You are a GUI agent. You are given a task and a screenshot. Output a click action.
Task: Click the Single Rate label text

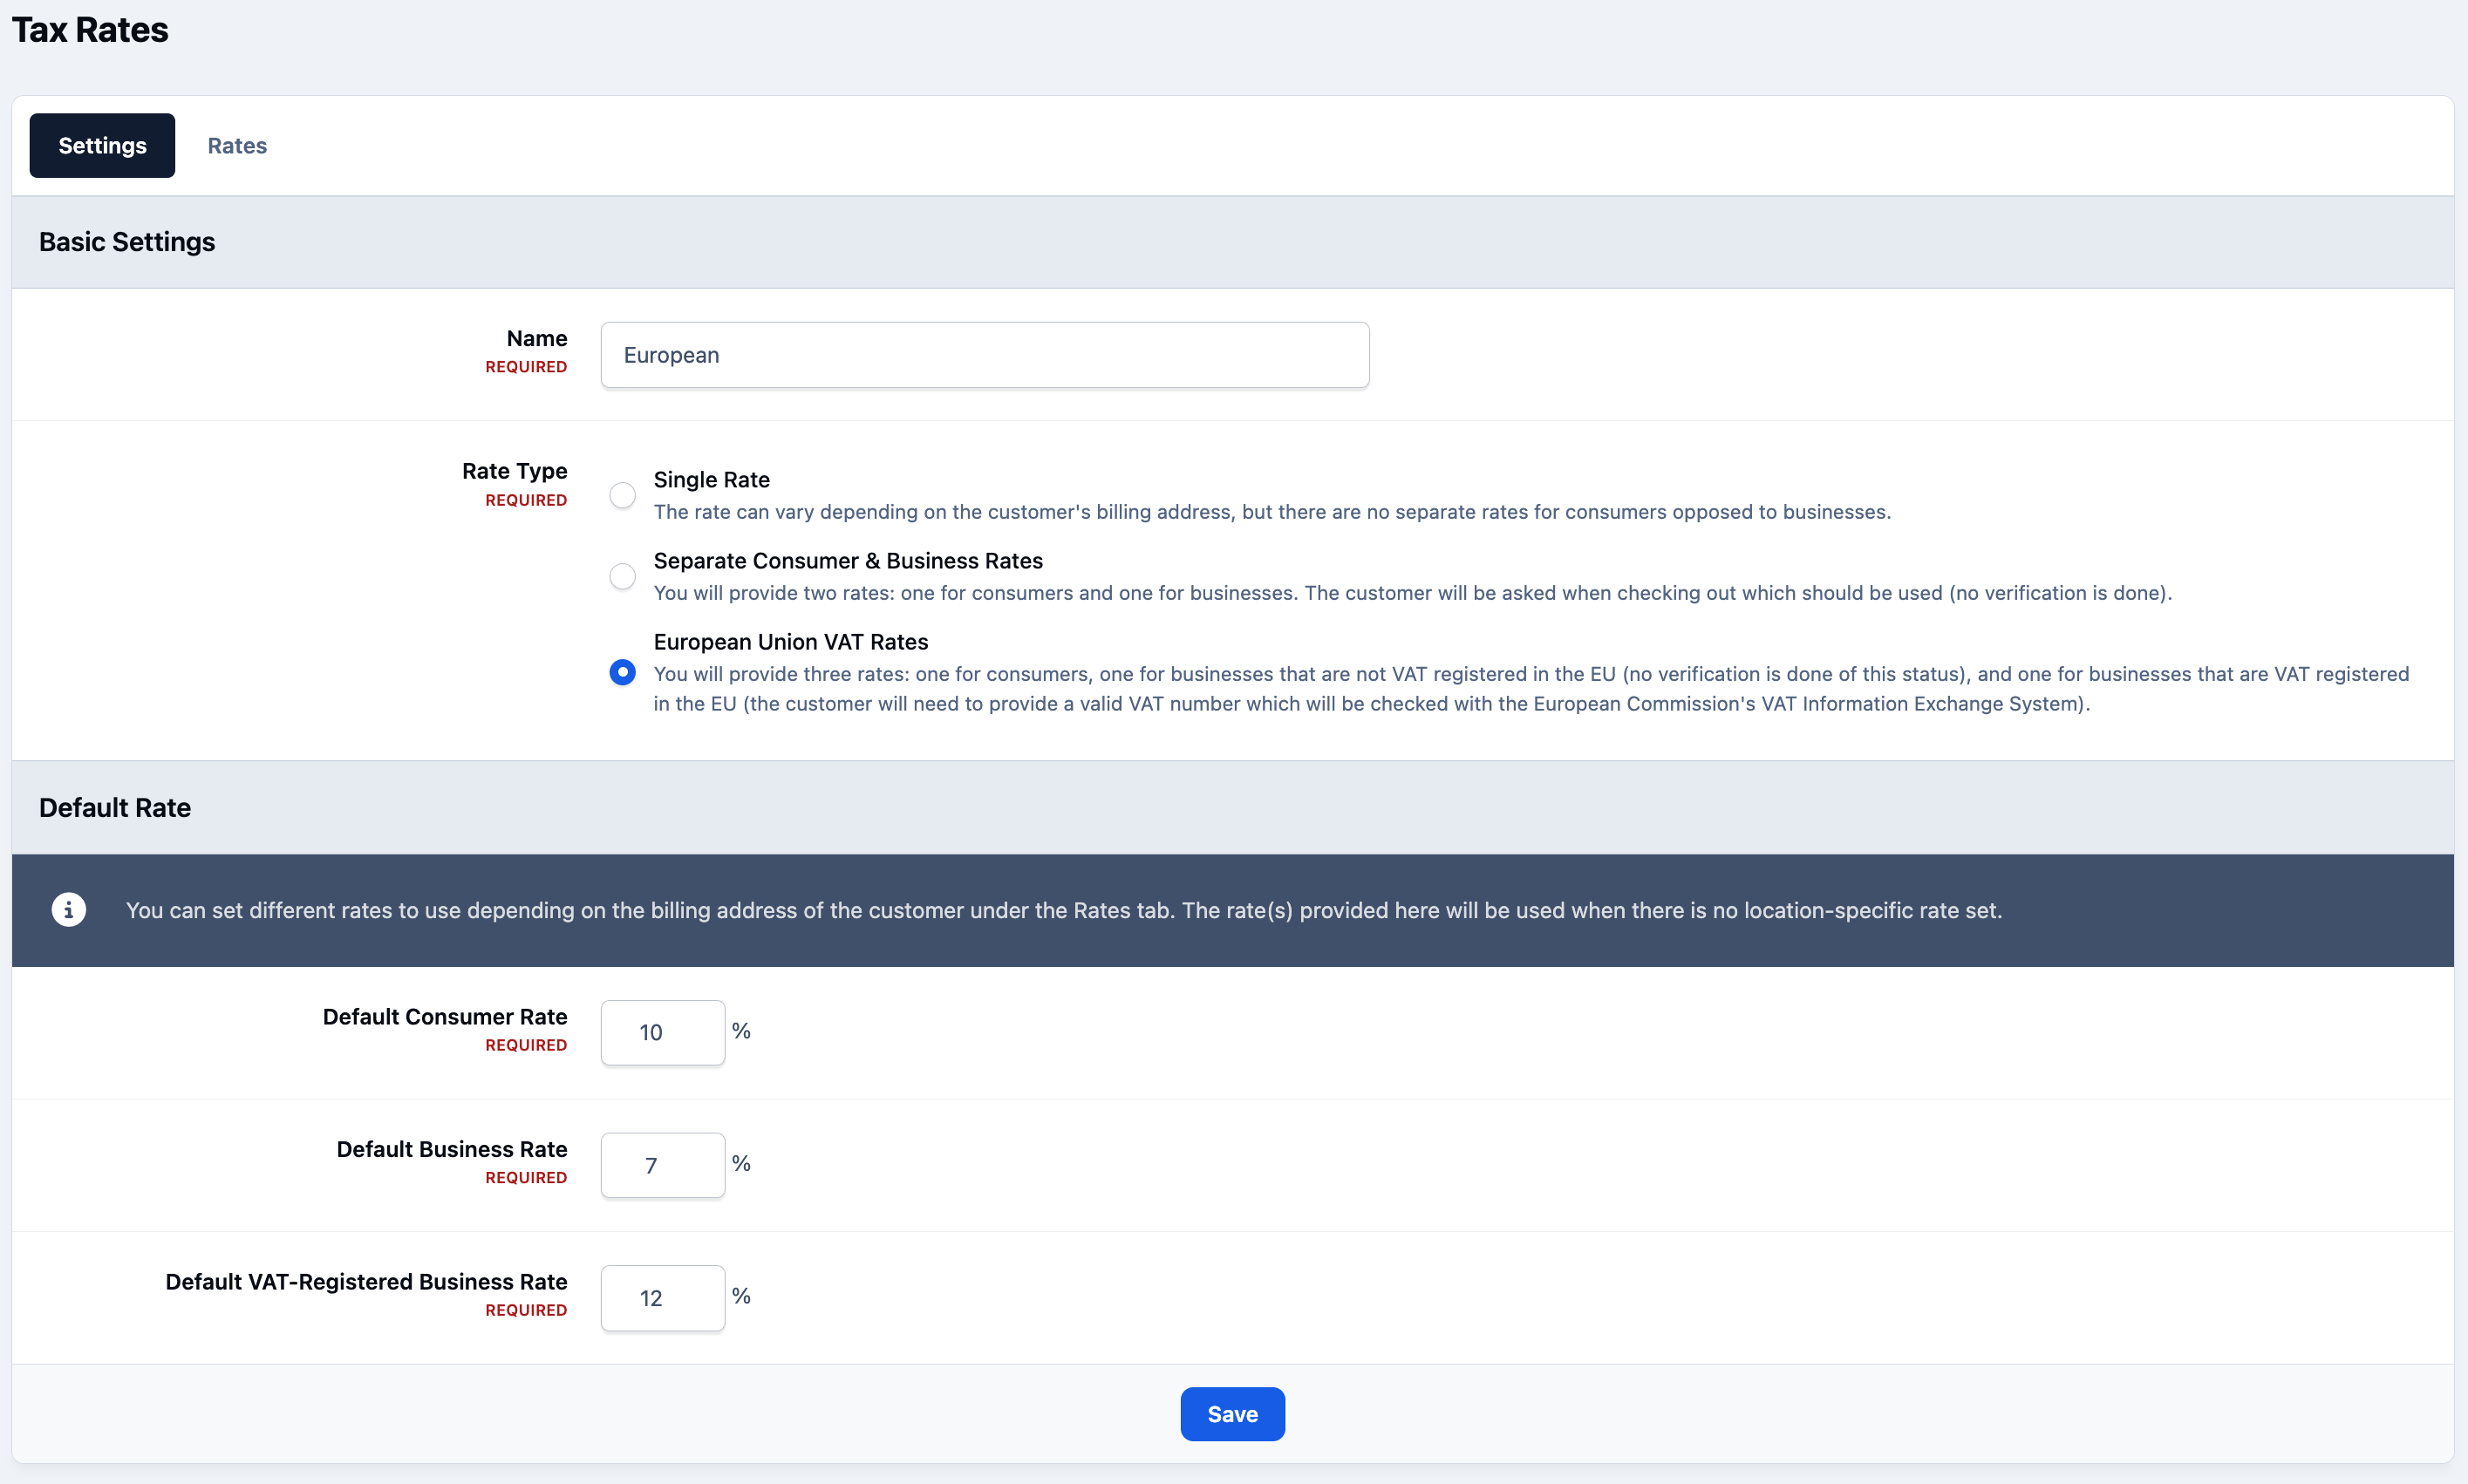click(x=712, y=480)
